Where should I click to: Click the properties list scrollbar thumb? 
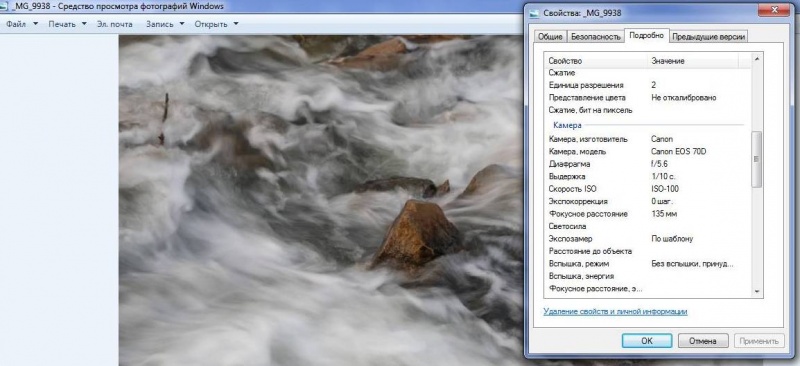click(757, 159)
